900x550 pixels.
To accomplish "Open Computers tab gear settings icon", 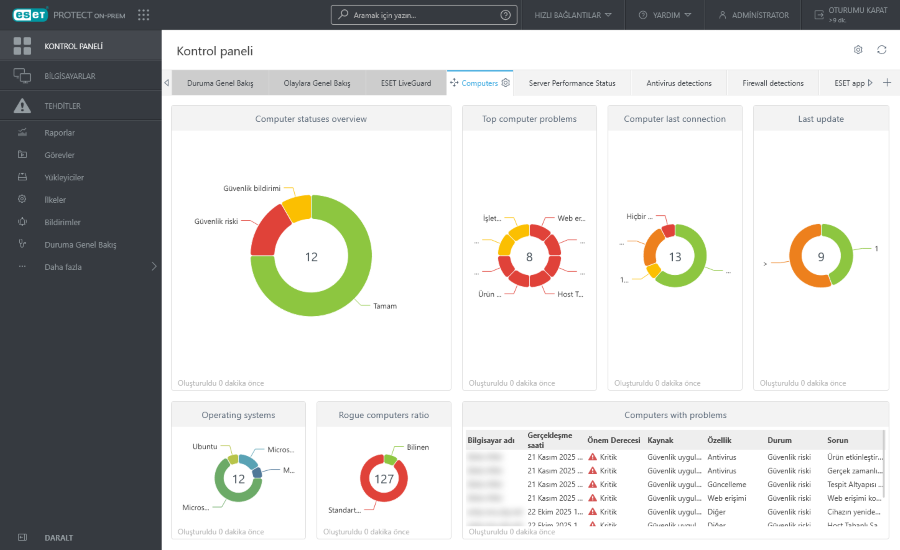I will point(506,83).
